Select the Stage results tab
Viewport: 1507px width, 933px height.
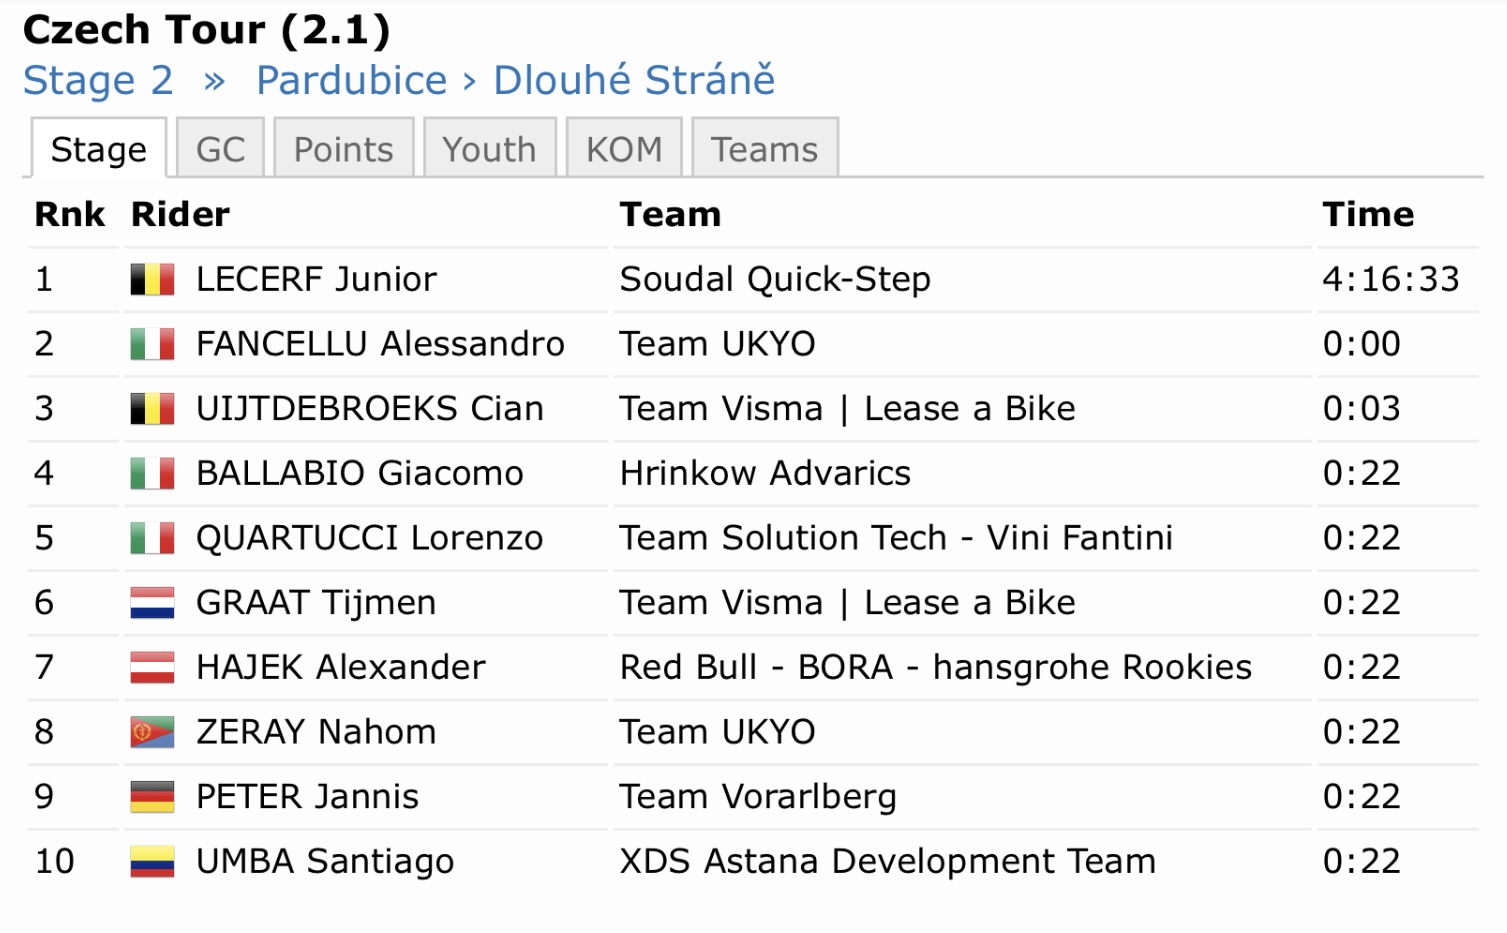(x=98, y=148)
